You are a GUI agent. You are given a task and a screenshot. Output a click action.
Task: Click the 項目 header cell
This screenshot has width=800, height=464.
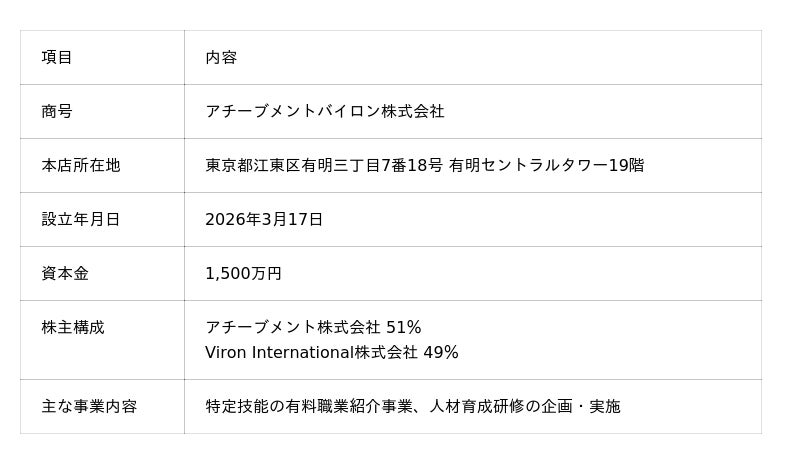tap(57, 58)
